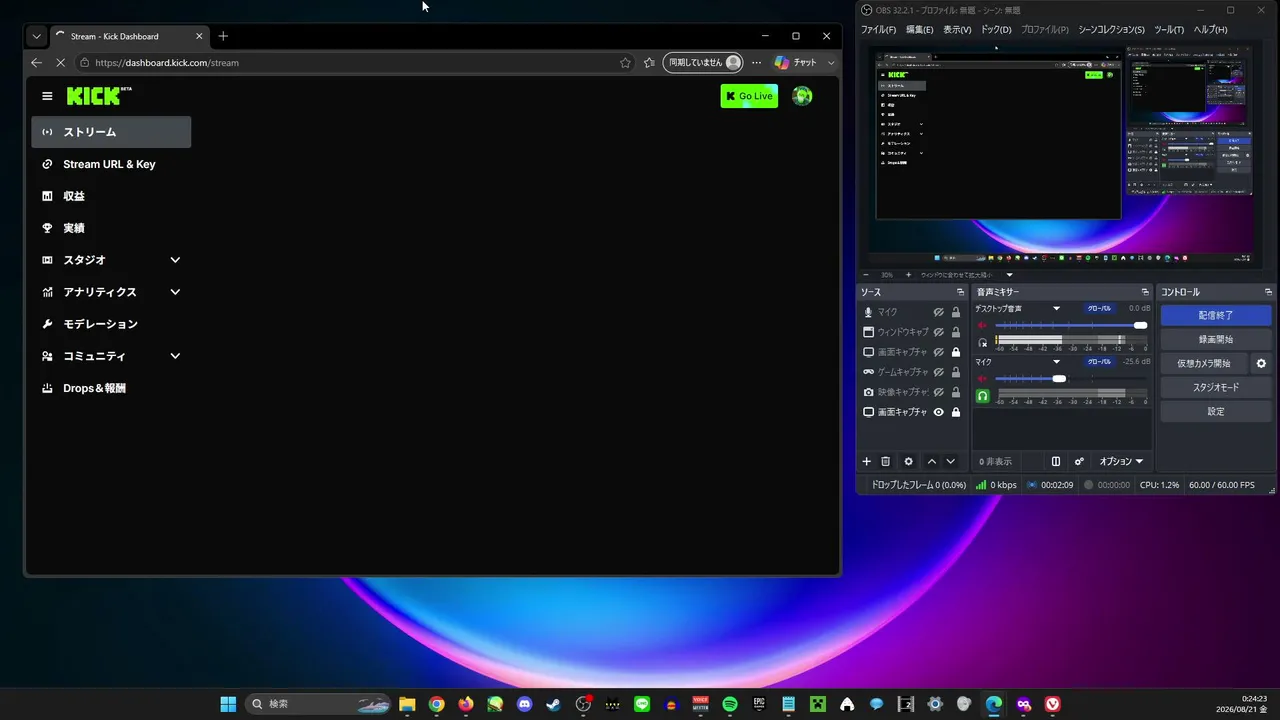Open the 表示(V) menu in OBS
This screenshot has height=720, width=1280.
pos(957,30)
